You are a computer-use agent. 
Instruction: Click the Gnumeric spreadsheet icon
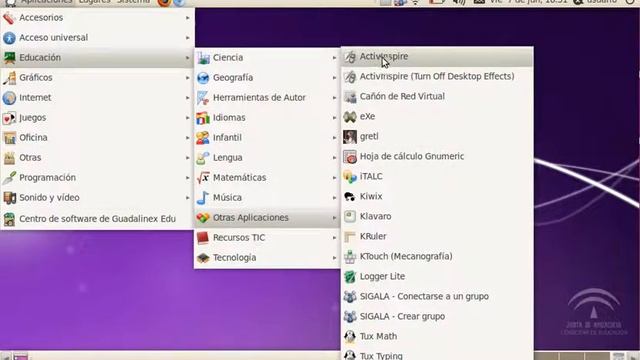[350, 157]
